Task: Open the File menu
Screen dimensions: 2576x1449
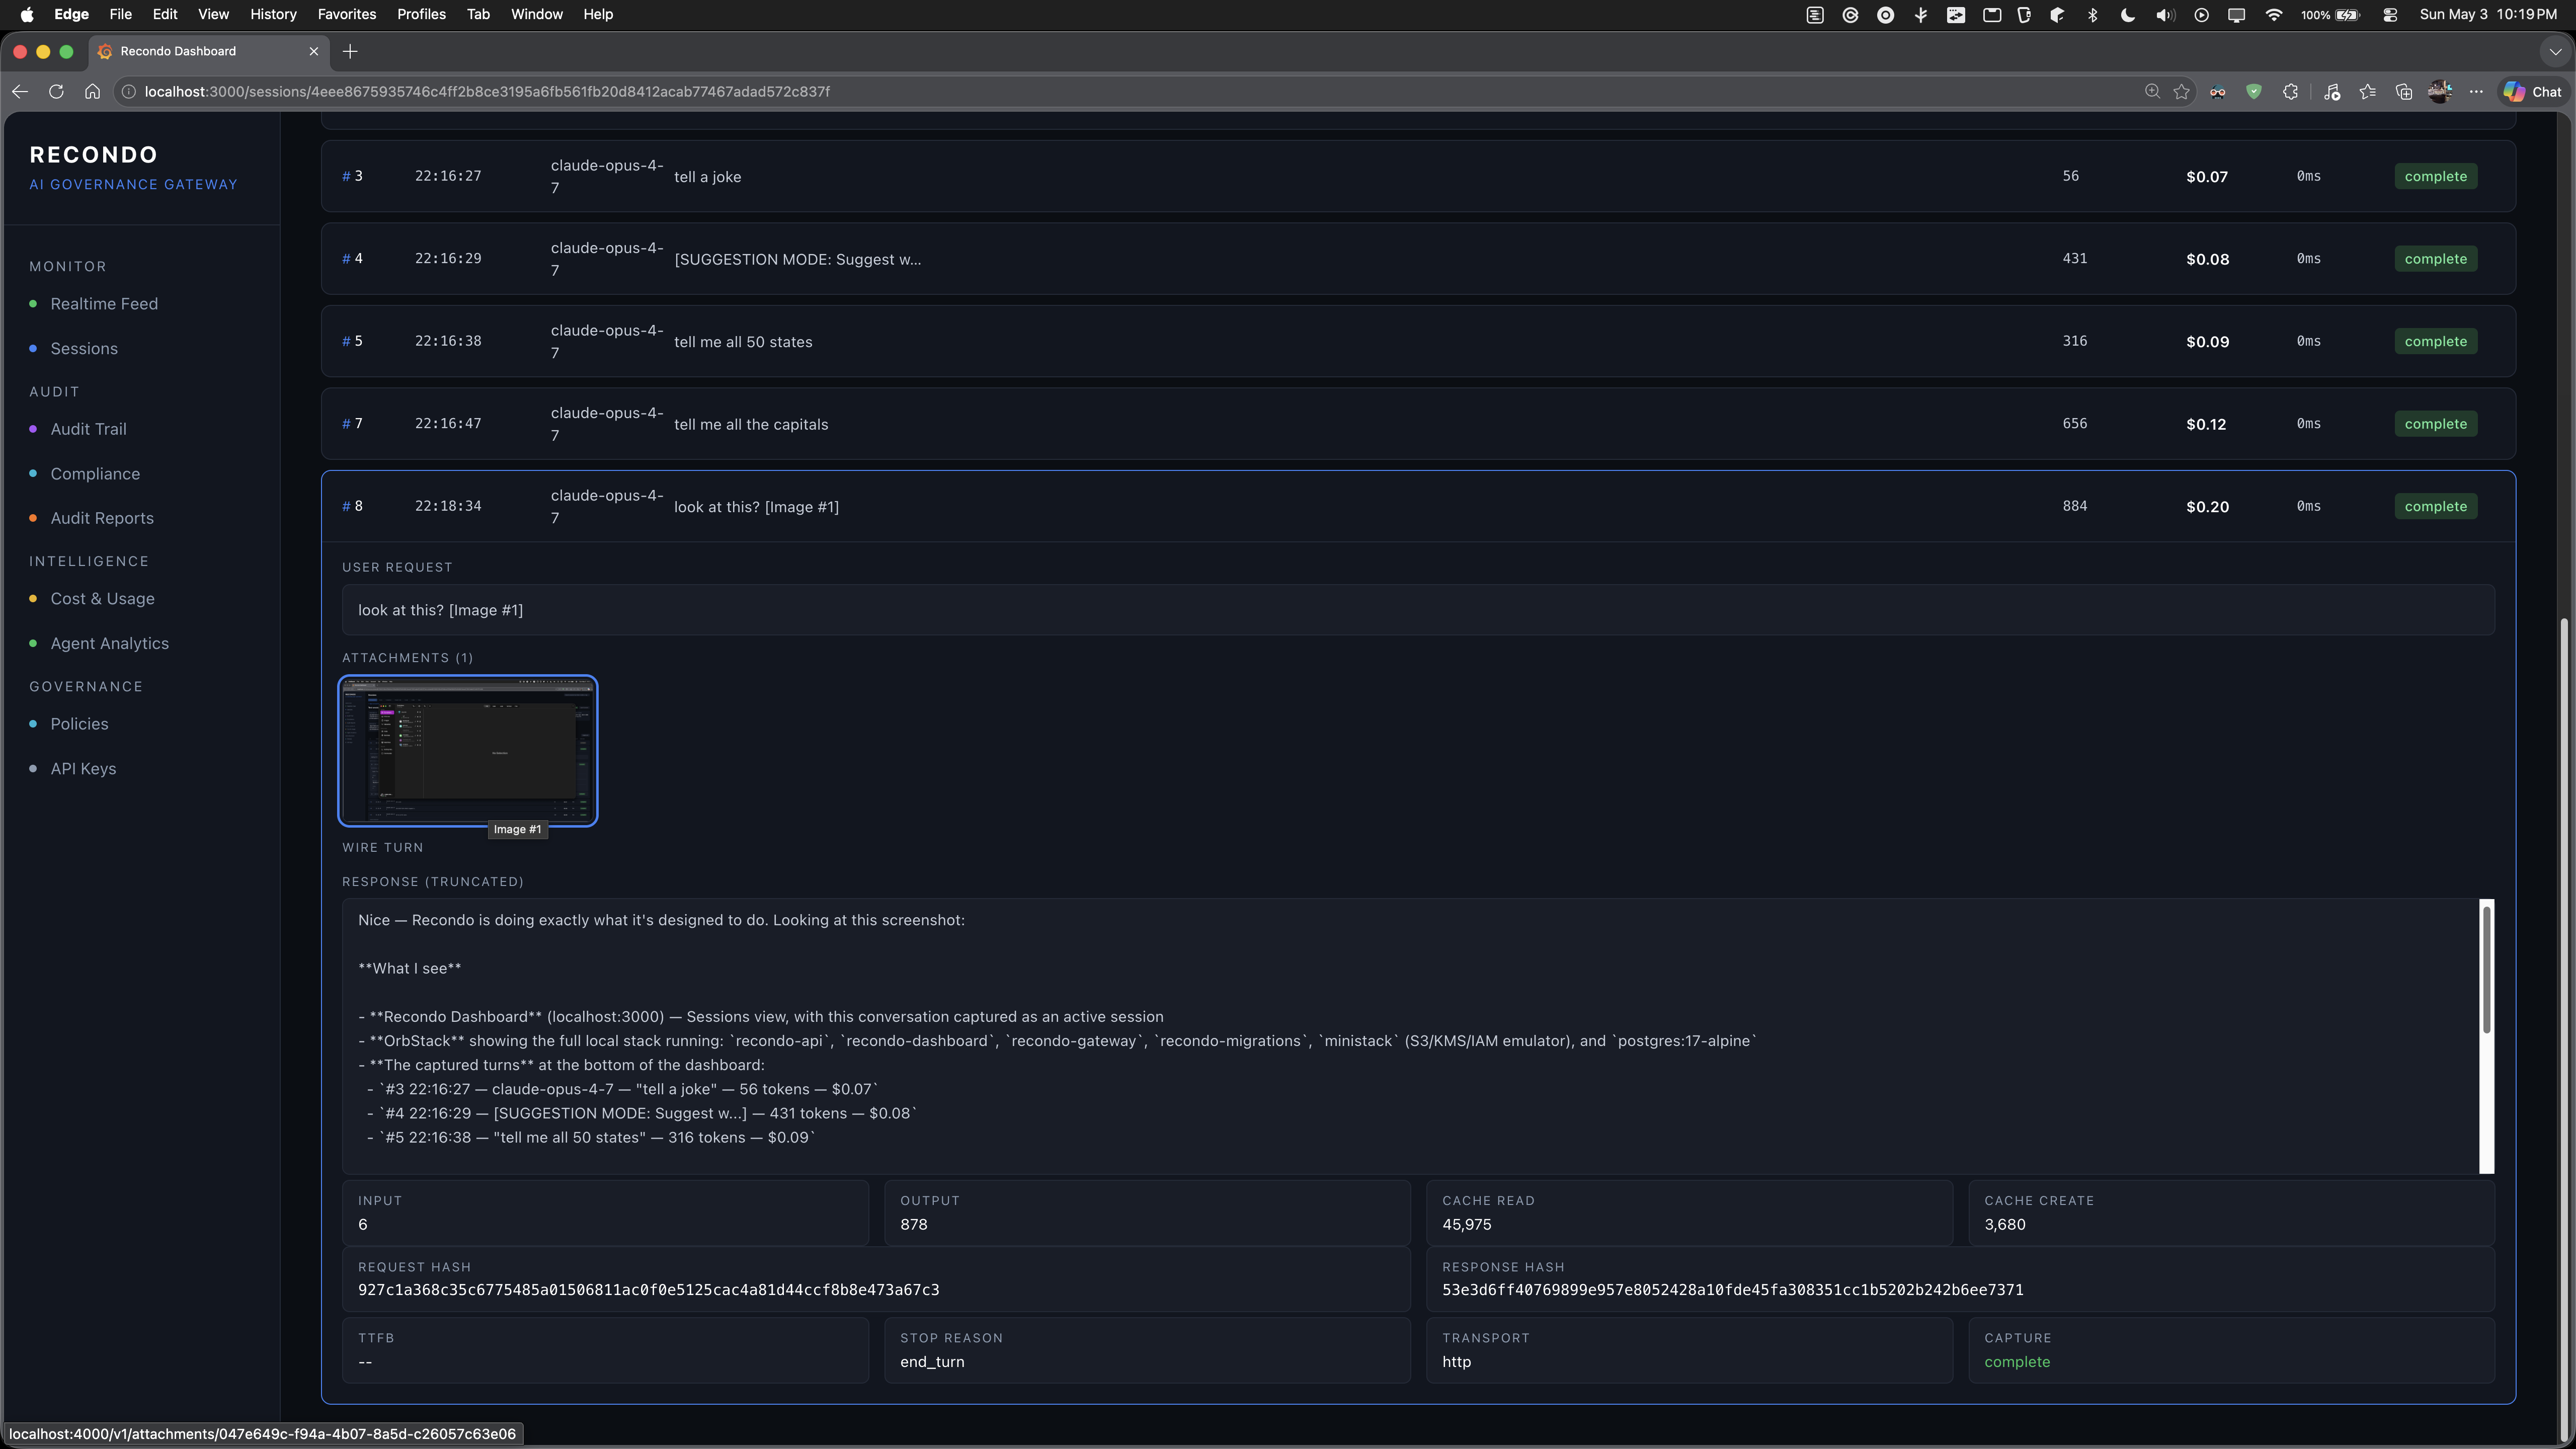Action: [120, 14]
